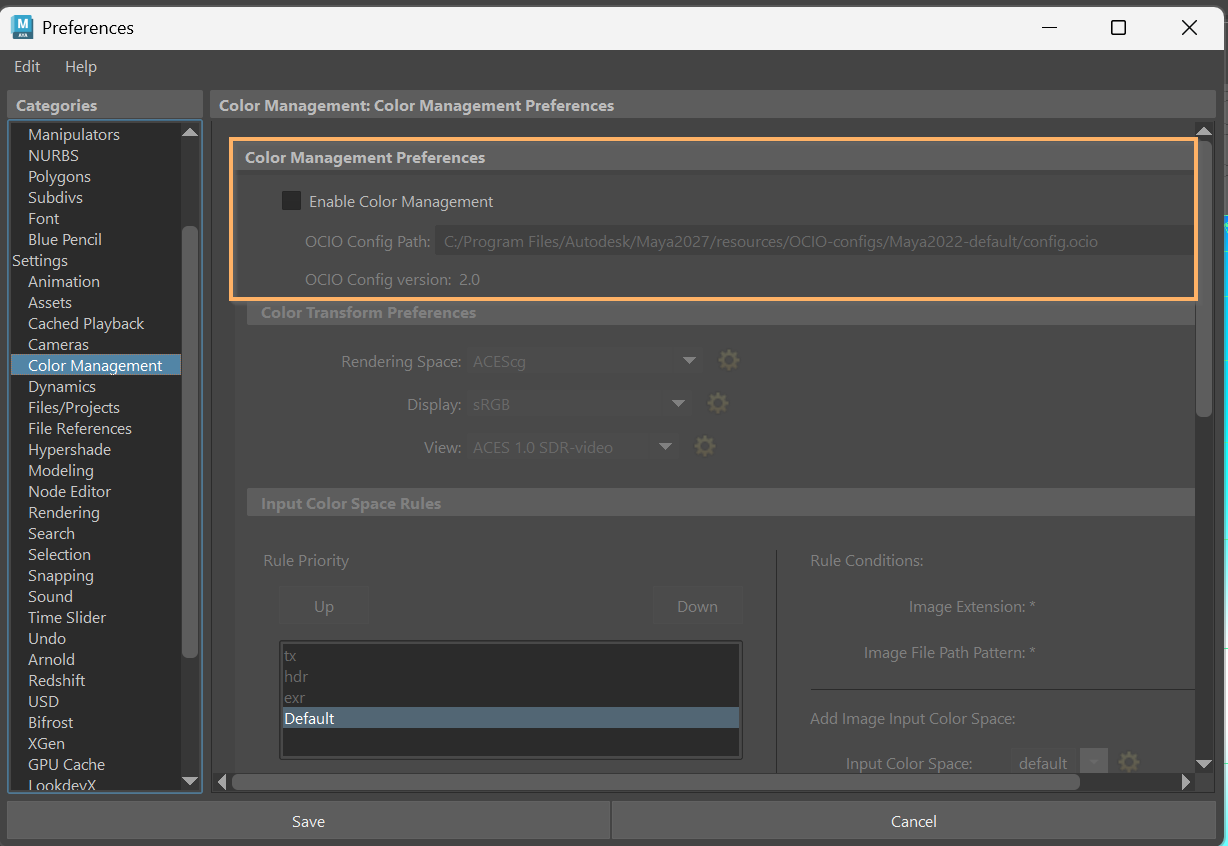Open the Edit menu
Screen dimensions: 1228x846
27,67
